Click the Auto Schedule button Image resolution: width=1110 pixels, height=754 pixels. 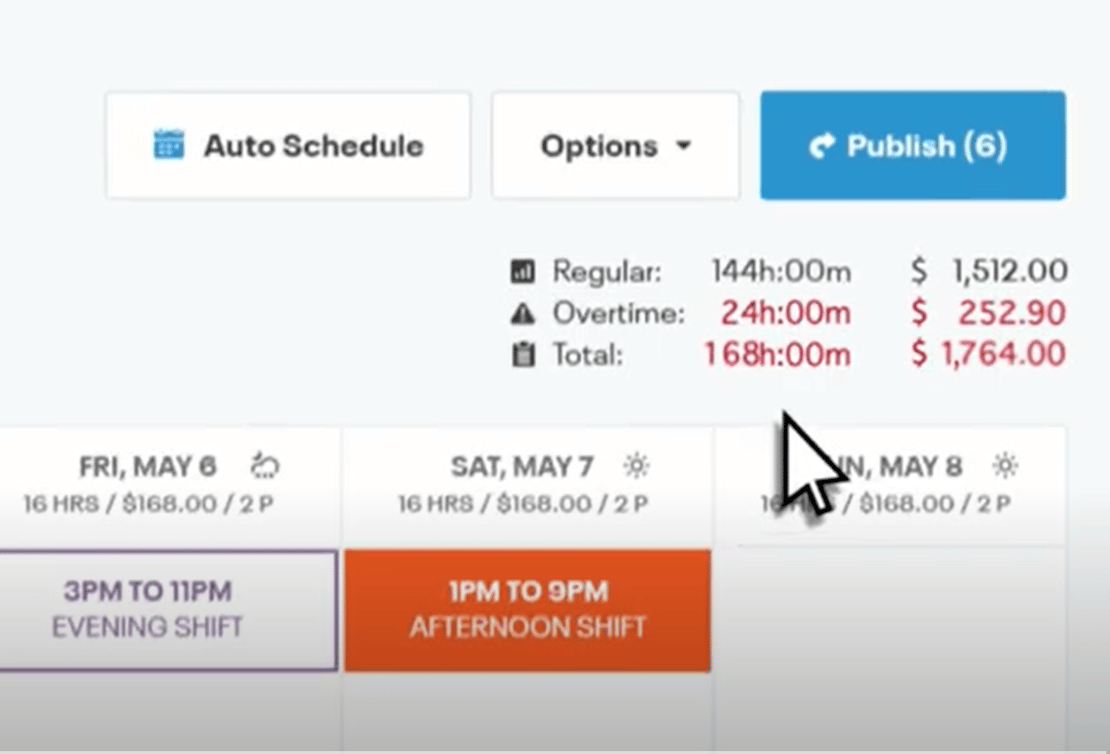287,145
